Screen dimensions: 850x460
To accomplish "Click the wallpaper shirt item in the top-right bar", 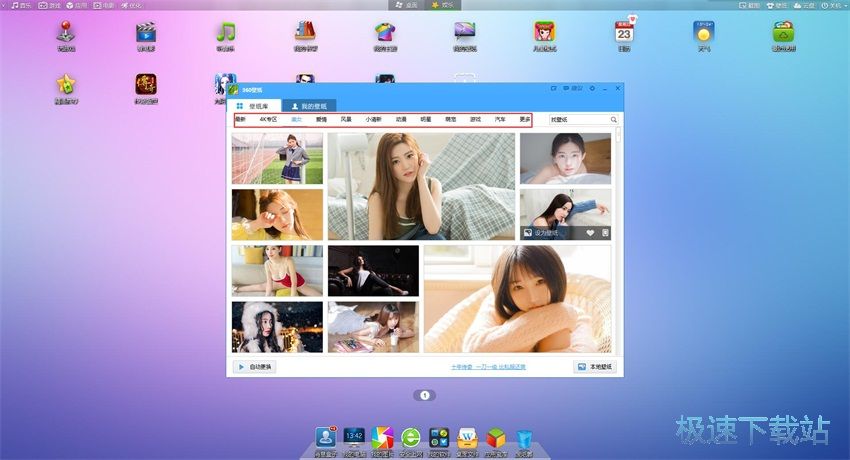I will click(777, 5).
